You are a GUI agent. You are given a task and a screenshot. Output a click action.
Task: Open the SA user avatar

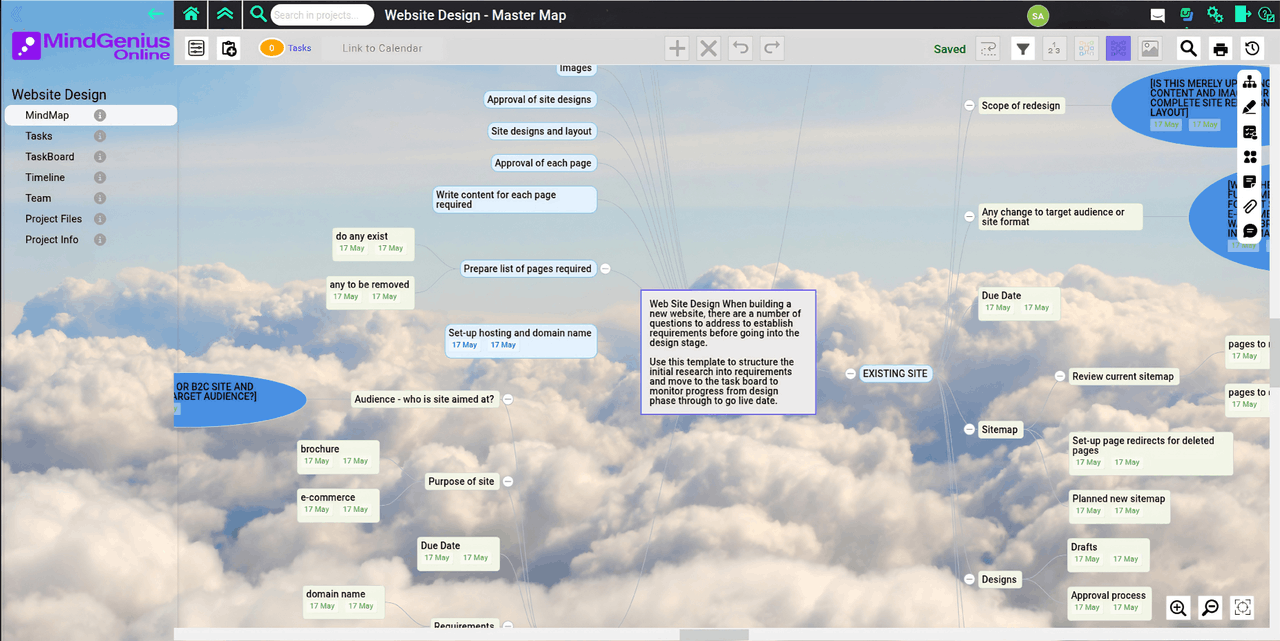click(x=1038, y=15)
